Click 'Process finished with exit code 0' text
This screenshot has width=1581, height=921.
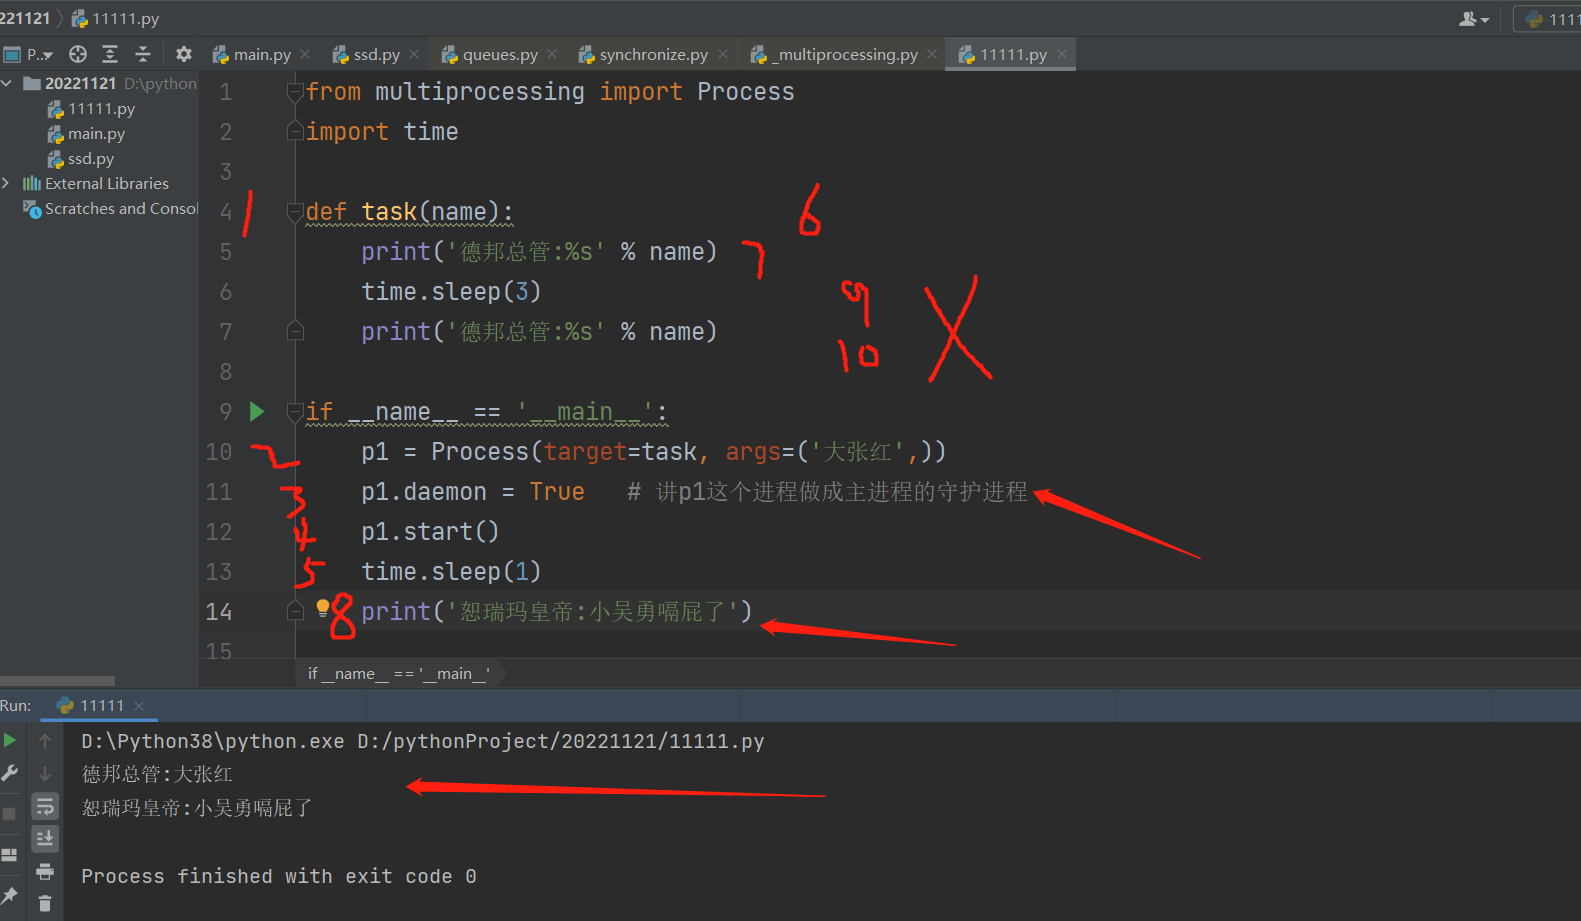279,876
